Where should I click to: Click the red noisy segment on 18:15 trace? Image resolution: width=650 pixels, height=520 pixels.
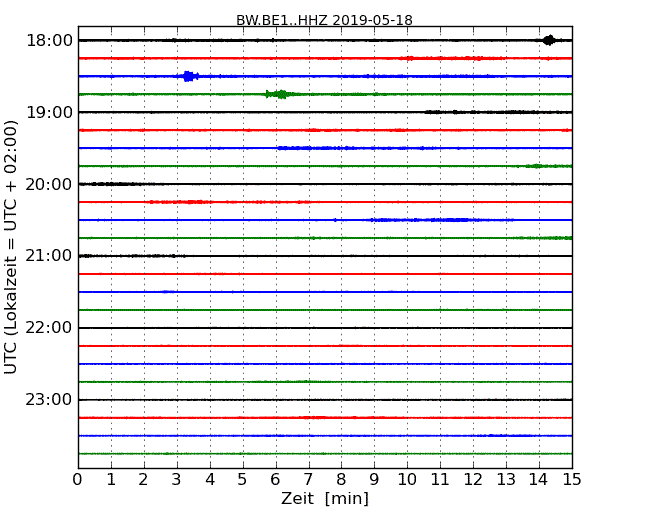[452, 58]
